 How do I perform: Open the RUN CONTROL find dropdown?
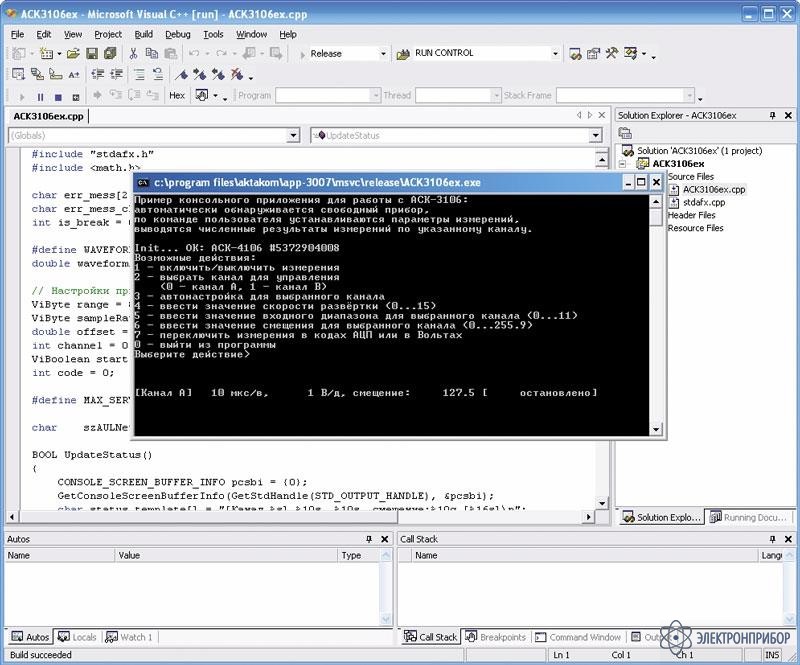point(555,54)
